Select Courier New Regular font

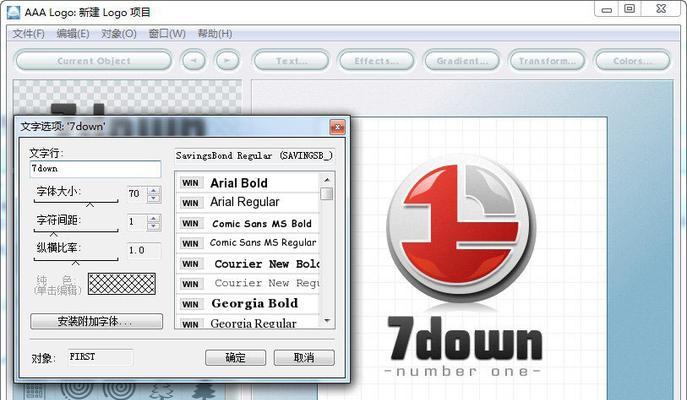click(x=248, y=284)
